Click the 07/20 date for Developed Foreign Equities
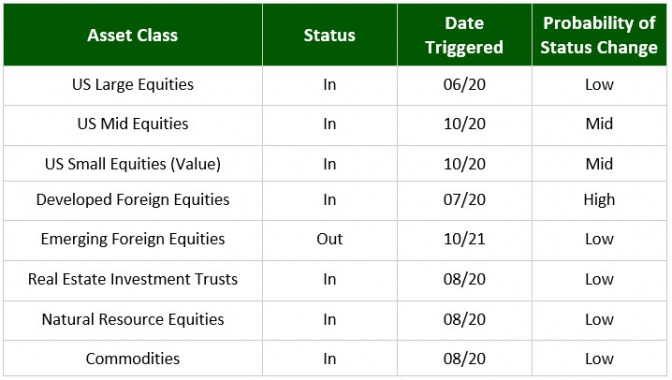Viewport: 672px width, 380px height. coord(465,200)
